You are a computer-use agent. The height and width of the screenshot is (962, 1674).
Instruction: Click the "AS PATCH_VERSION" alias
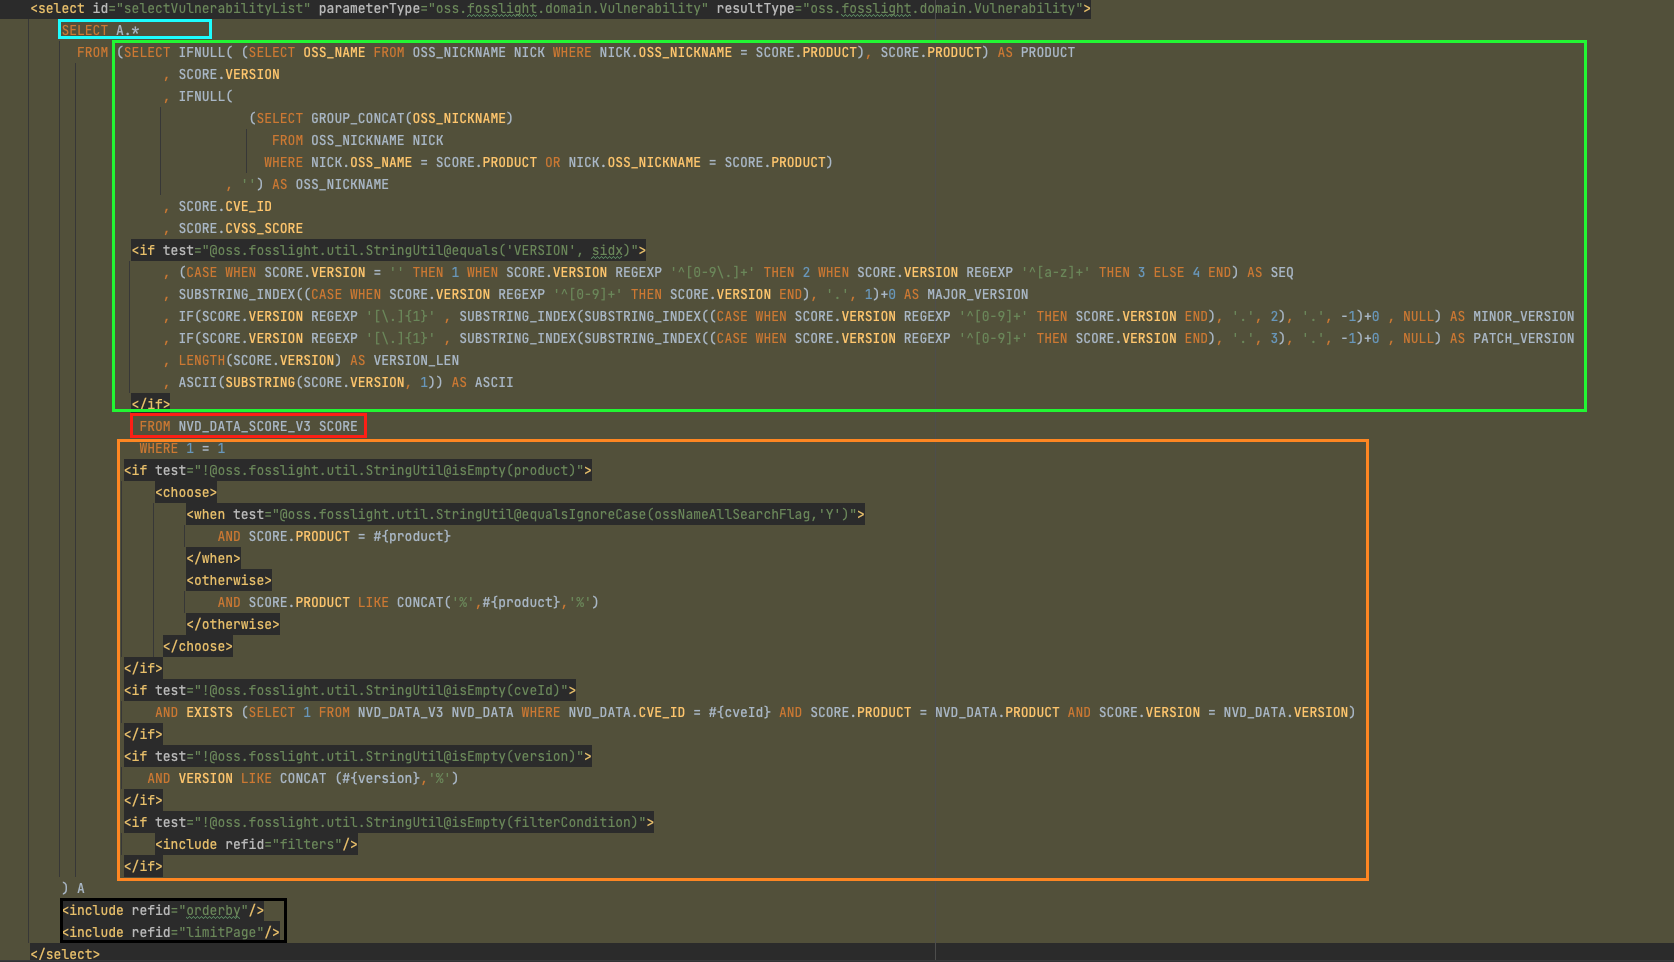(x=1512, y=338)
